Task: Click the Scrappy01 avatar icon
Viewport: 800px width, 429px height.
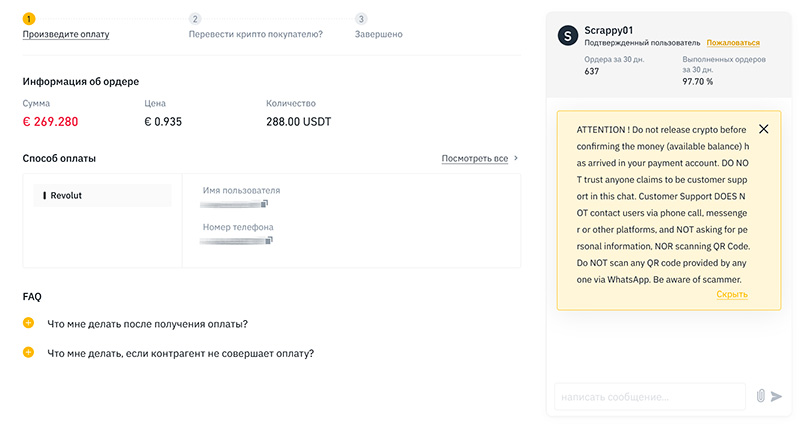Action: pyautogui.click(x=568, y=35)
